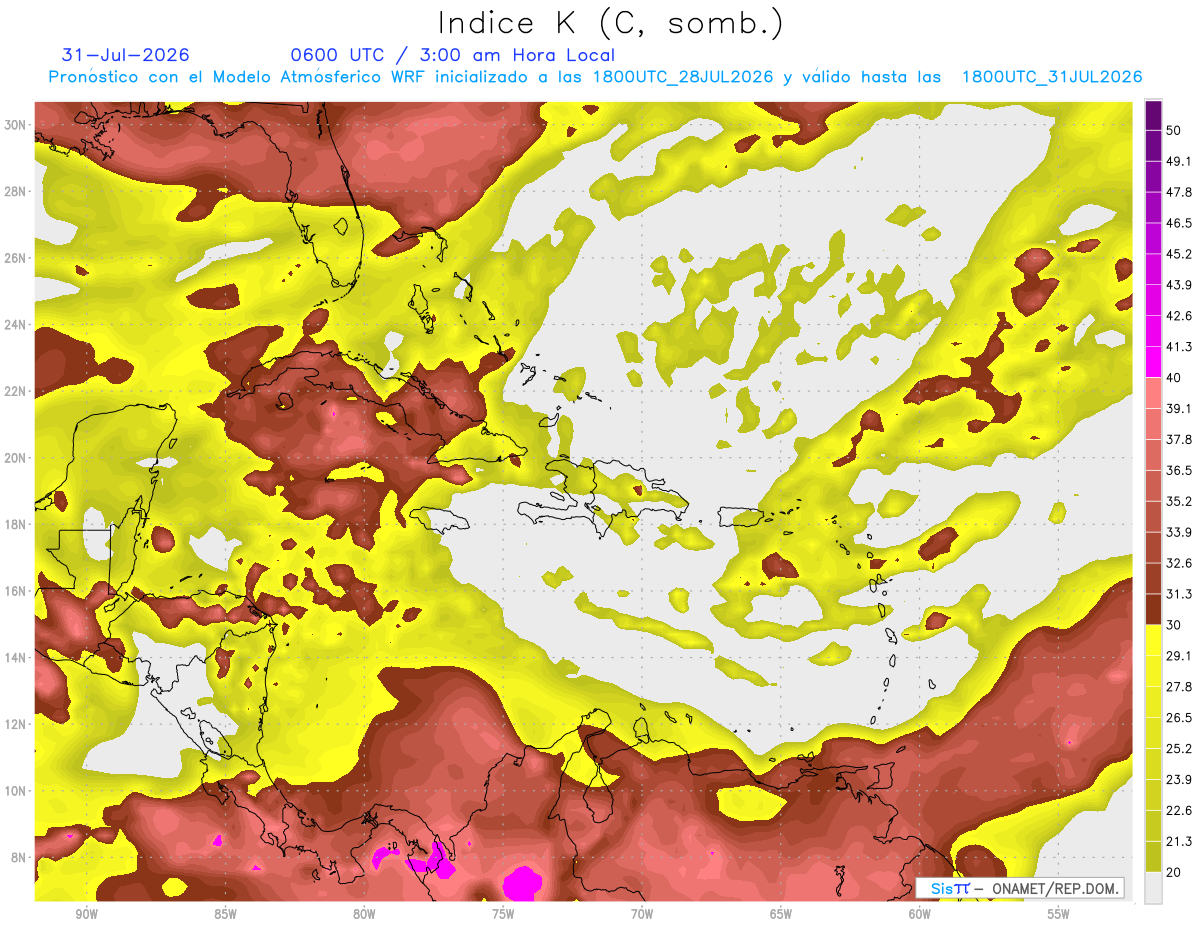Click the colorbar label '36.5'
The height and width of the screenshot is (927, 1200).
click(1179, 470)
